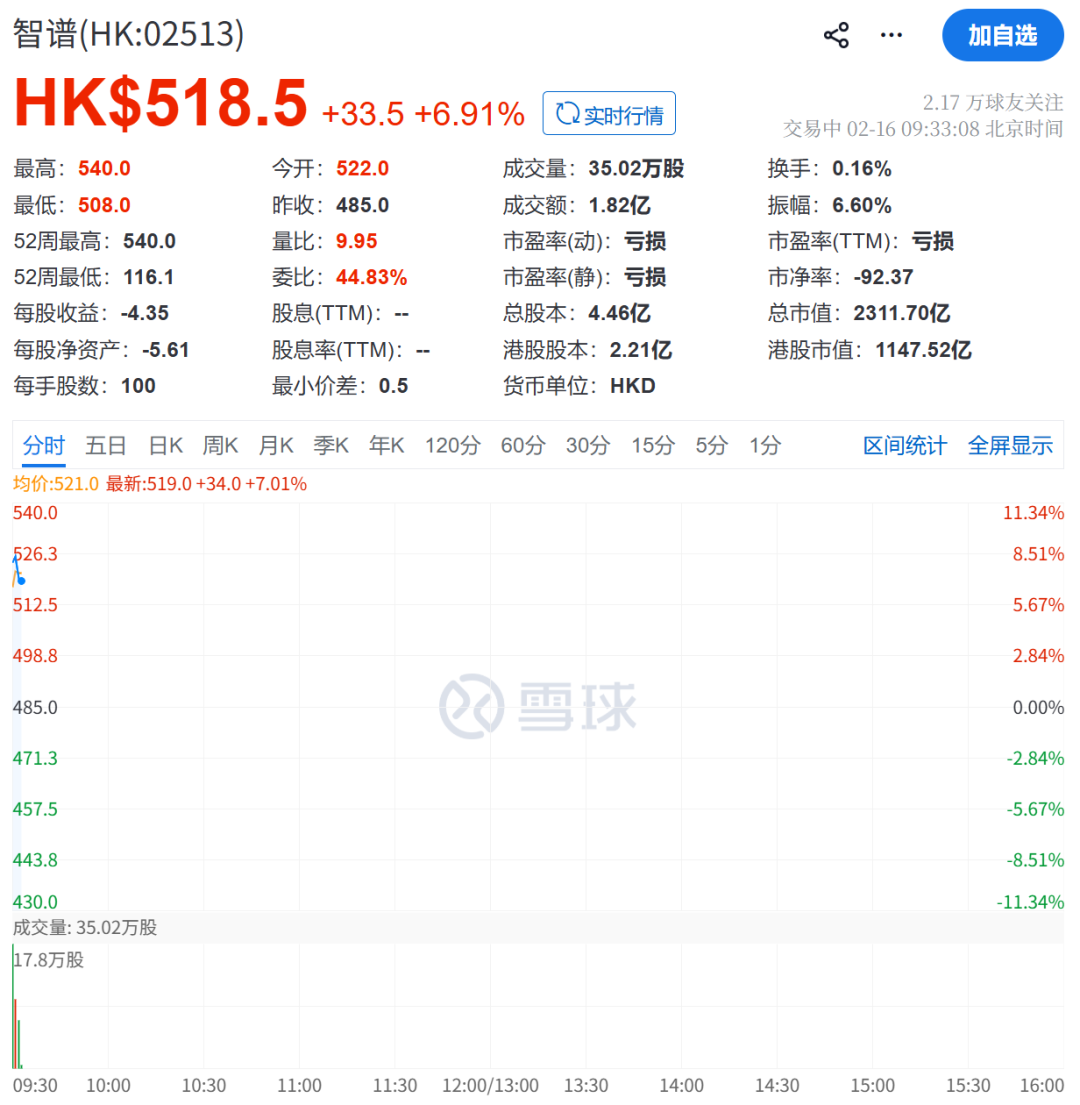Click 最高 value 540.0
The width and height of the screenshot is (1080, 1105).
(104, 169)
